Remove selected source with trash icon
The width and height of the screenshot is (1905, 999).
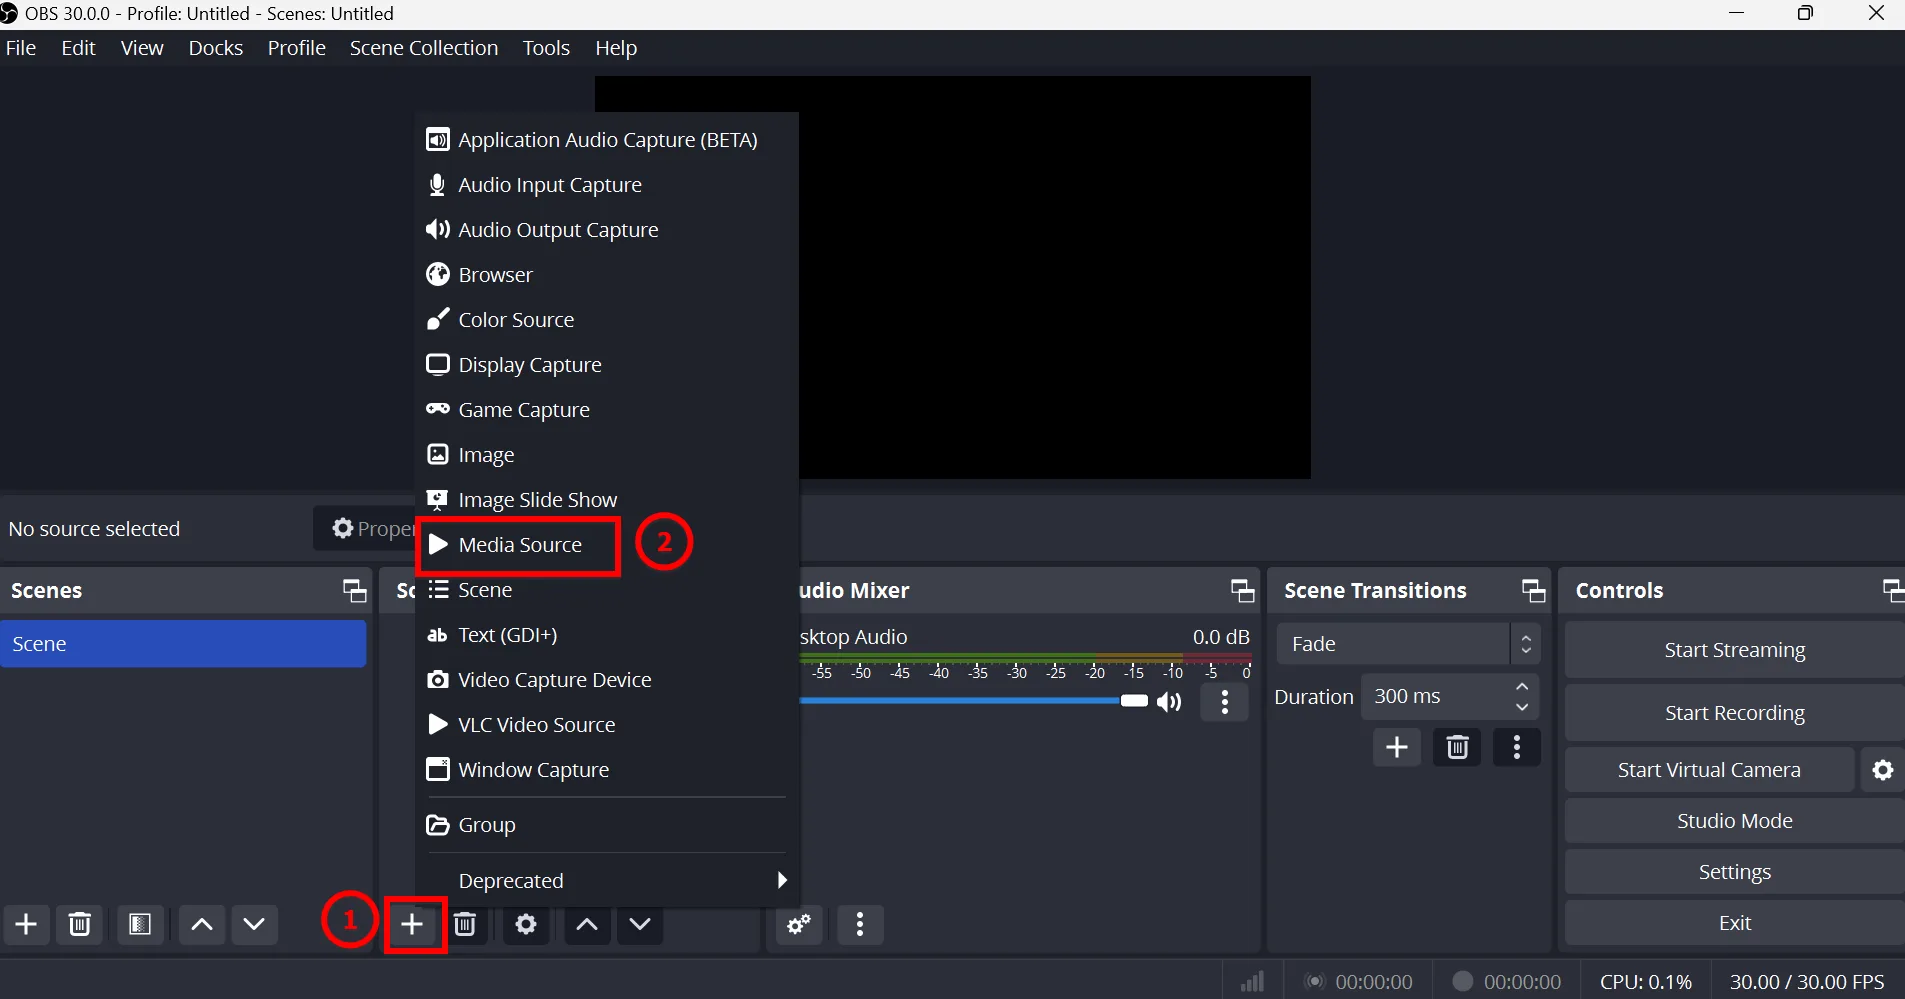[x=465, y=925]
